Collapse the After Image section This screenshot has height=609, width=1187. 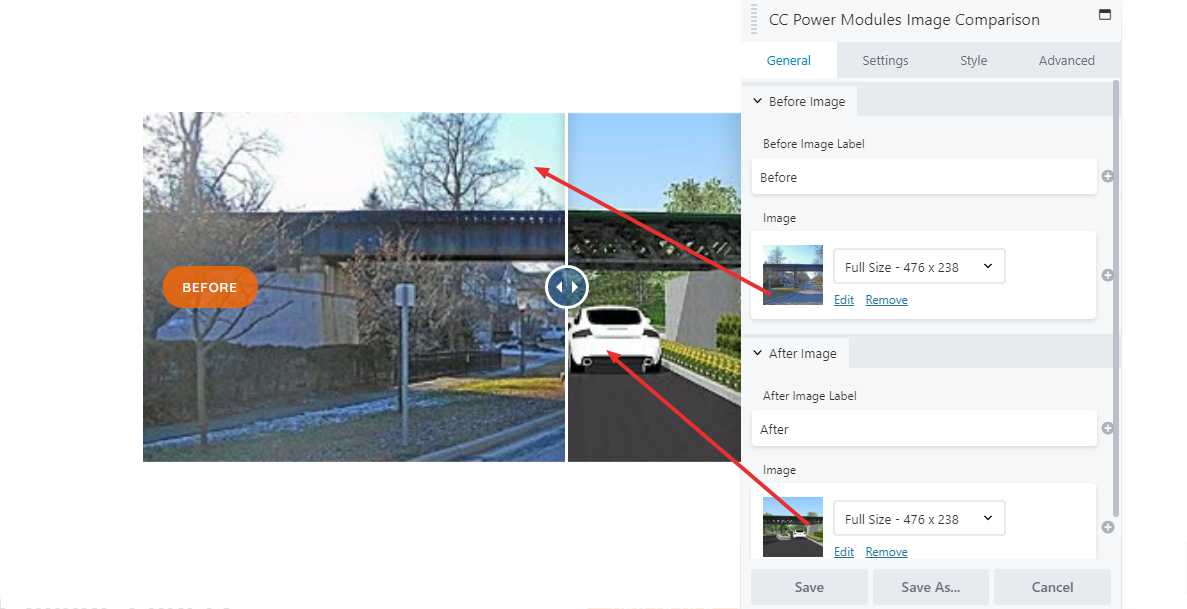pyautogui.click(x=796, y=353)
